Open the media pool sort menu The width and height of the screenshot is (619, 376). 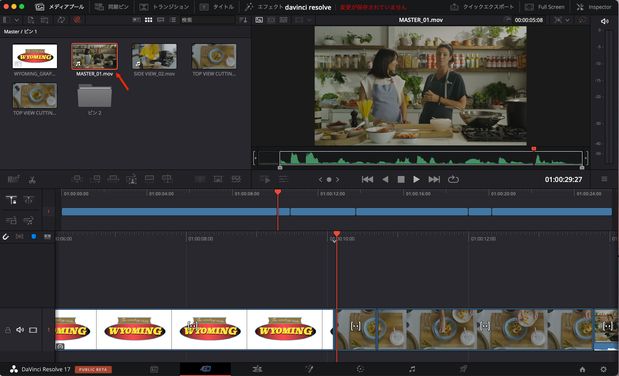(244, 20)
